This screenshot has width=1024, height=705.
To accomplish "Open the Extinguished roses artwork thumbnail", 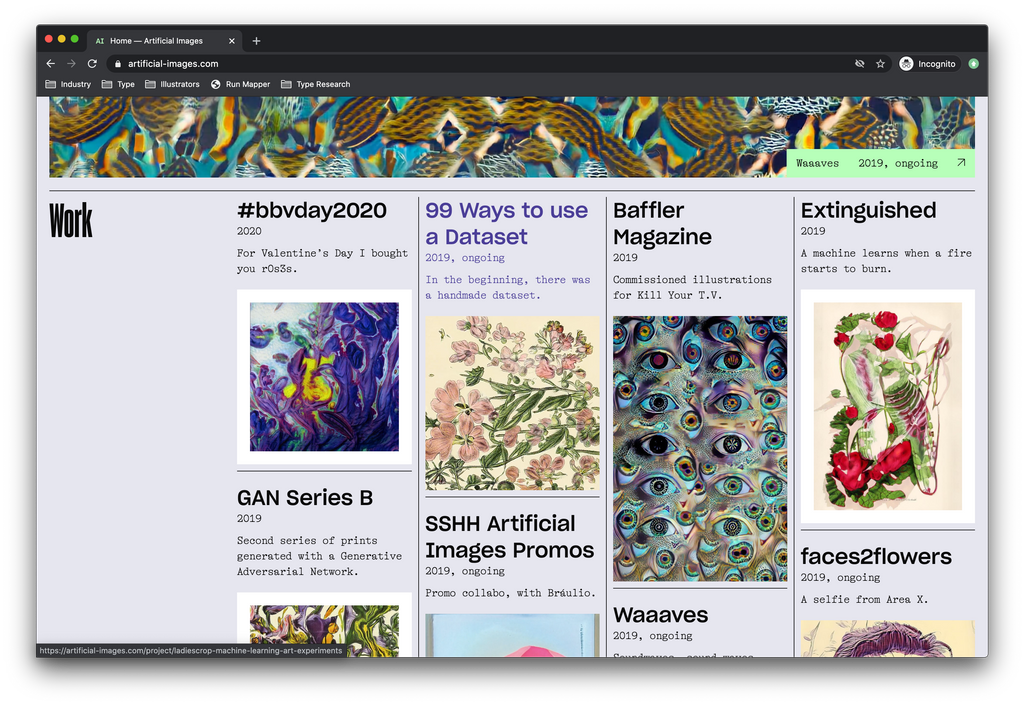I will pyautogui.click(x=887, y=406).
